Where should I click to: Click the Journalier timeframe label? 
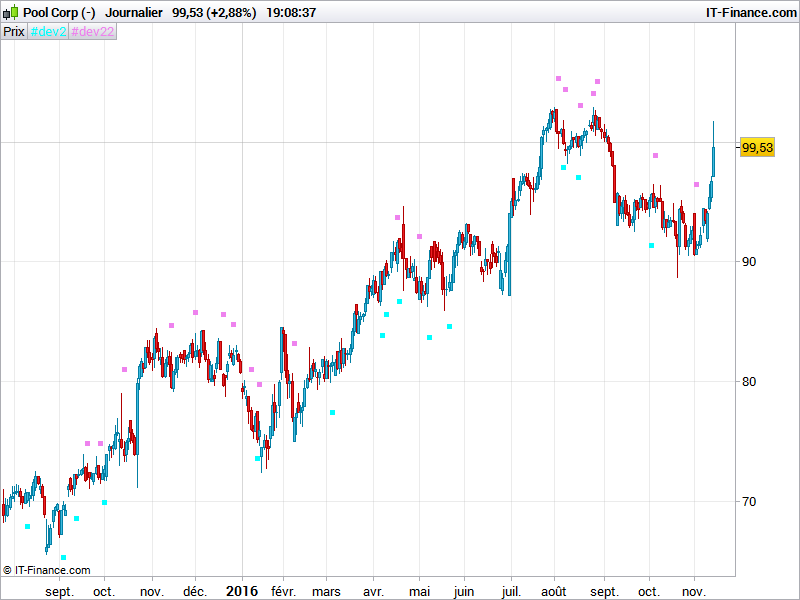(134, 12)
